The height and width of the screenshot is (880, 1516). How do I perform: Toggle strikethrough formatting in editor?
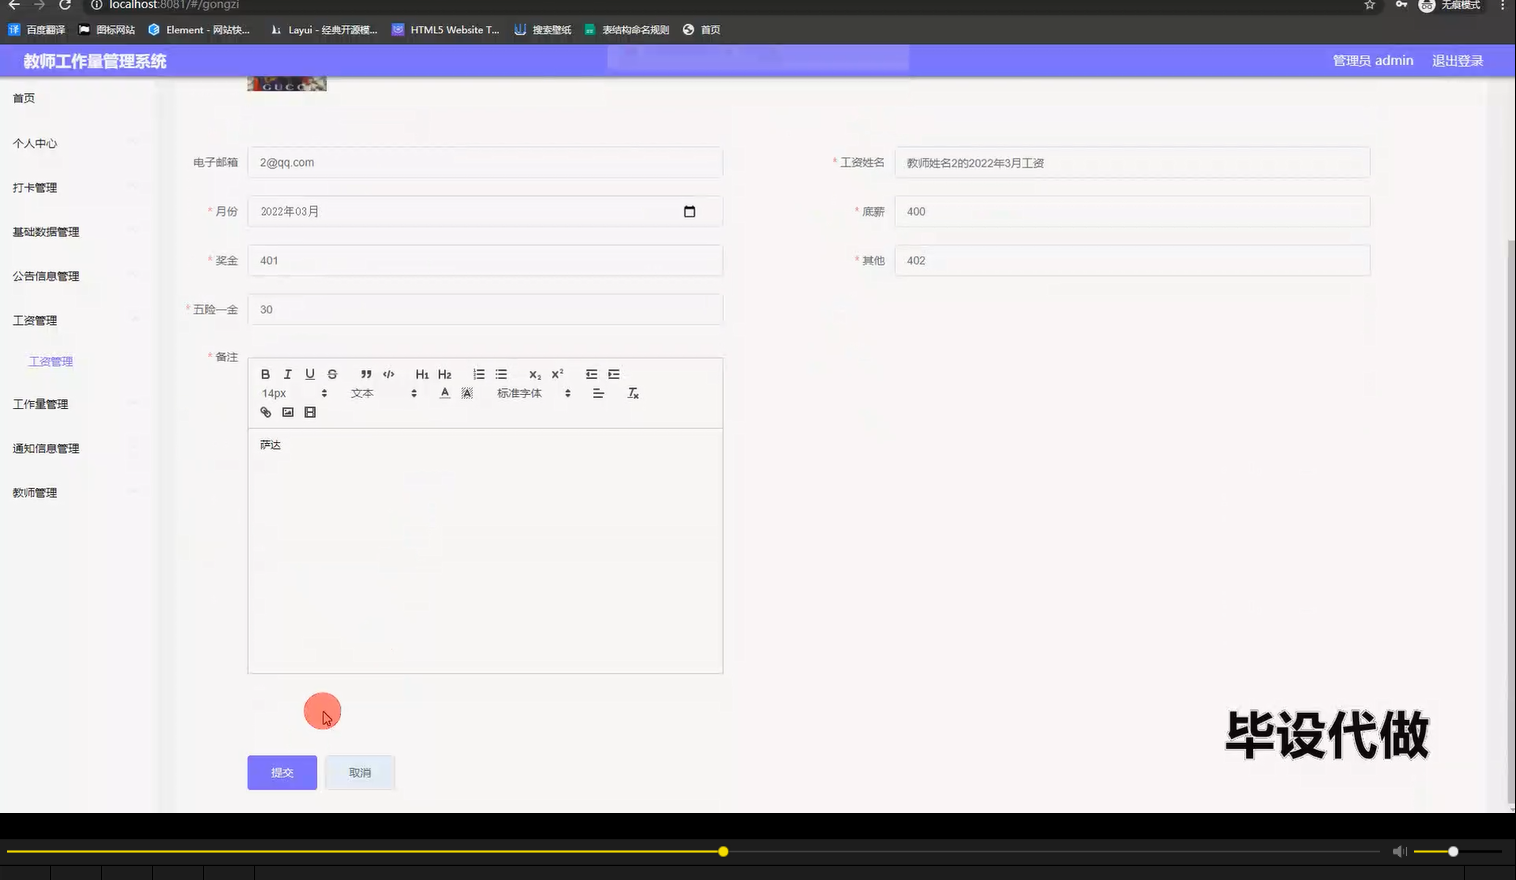coord(332,374)
